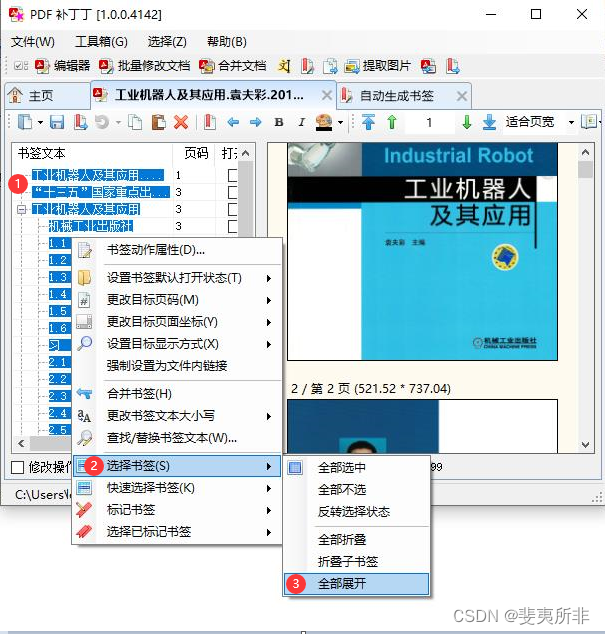Click the 合并书签 gun icon

[84, 393]
